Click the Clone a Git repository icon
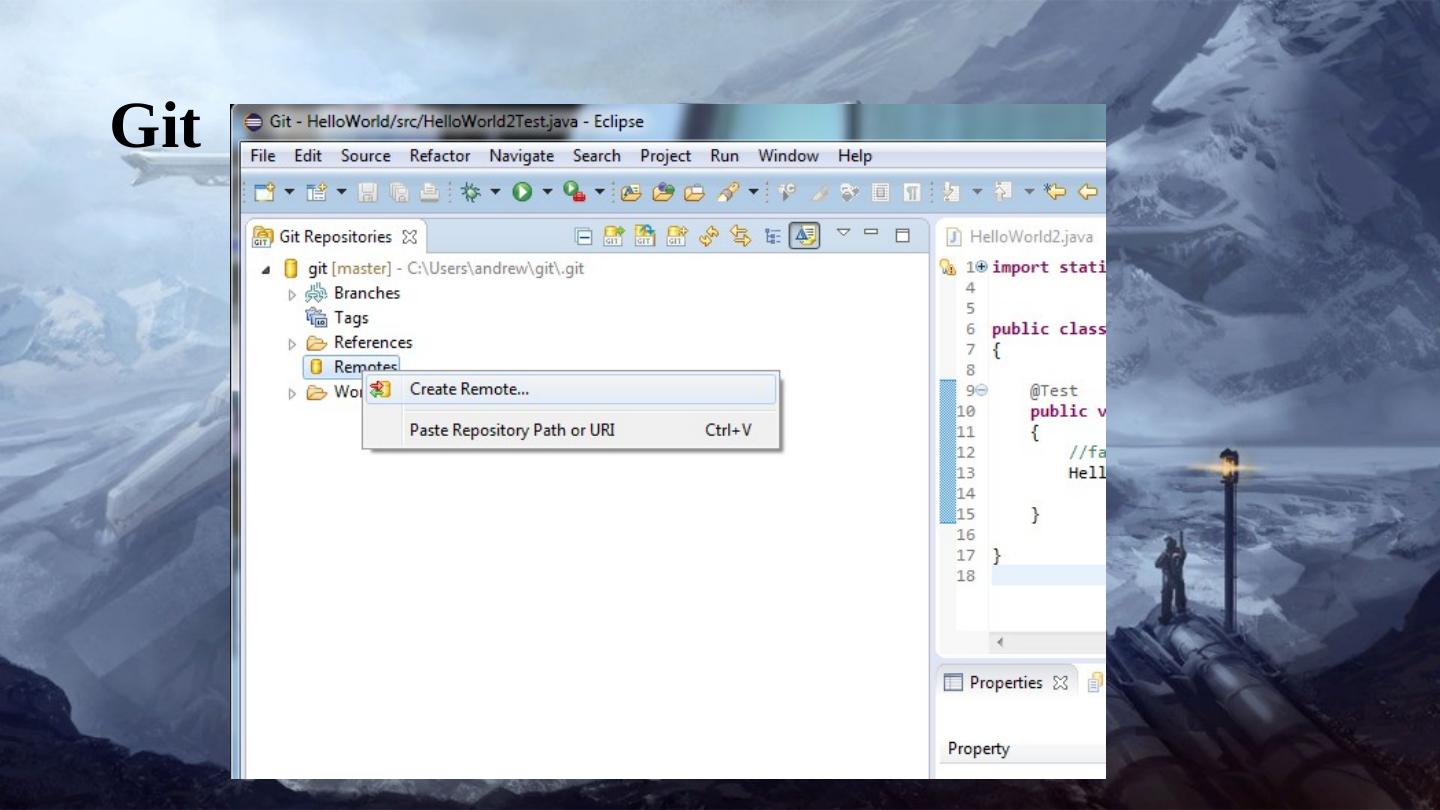This screenshot has height=810, width=1440. pos(645,237)
